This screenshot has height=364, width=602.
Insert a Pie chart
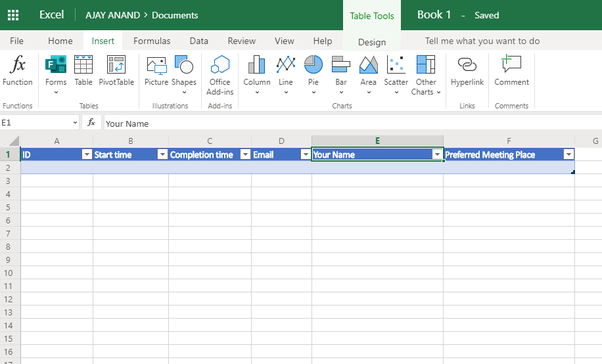(x=313, y=71)
